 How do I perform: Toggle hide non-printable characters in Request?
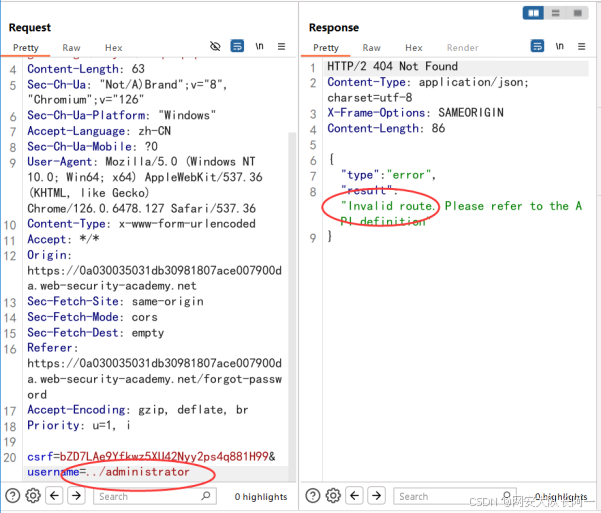[215, 47]
